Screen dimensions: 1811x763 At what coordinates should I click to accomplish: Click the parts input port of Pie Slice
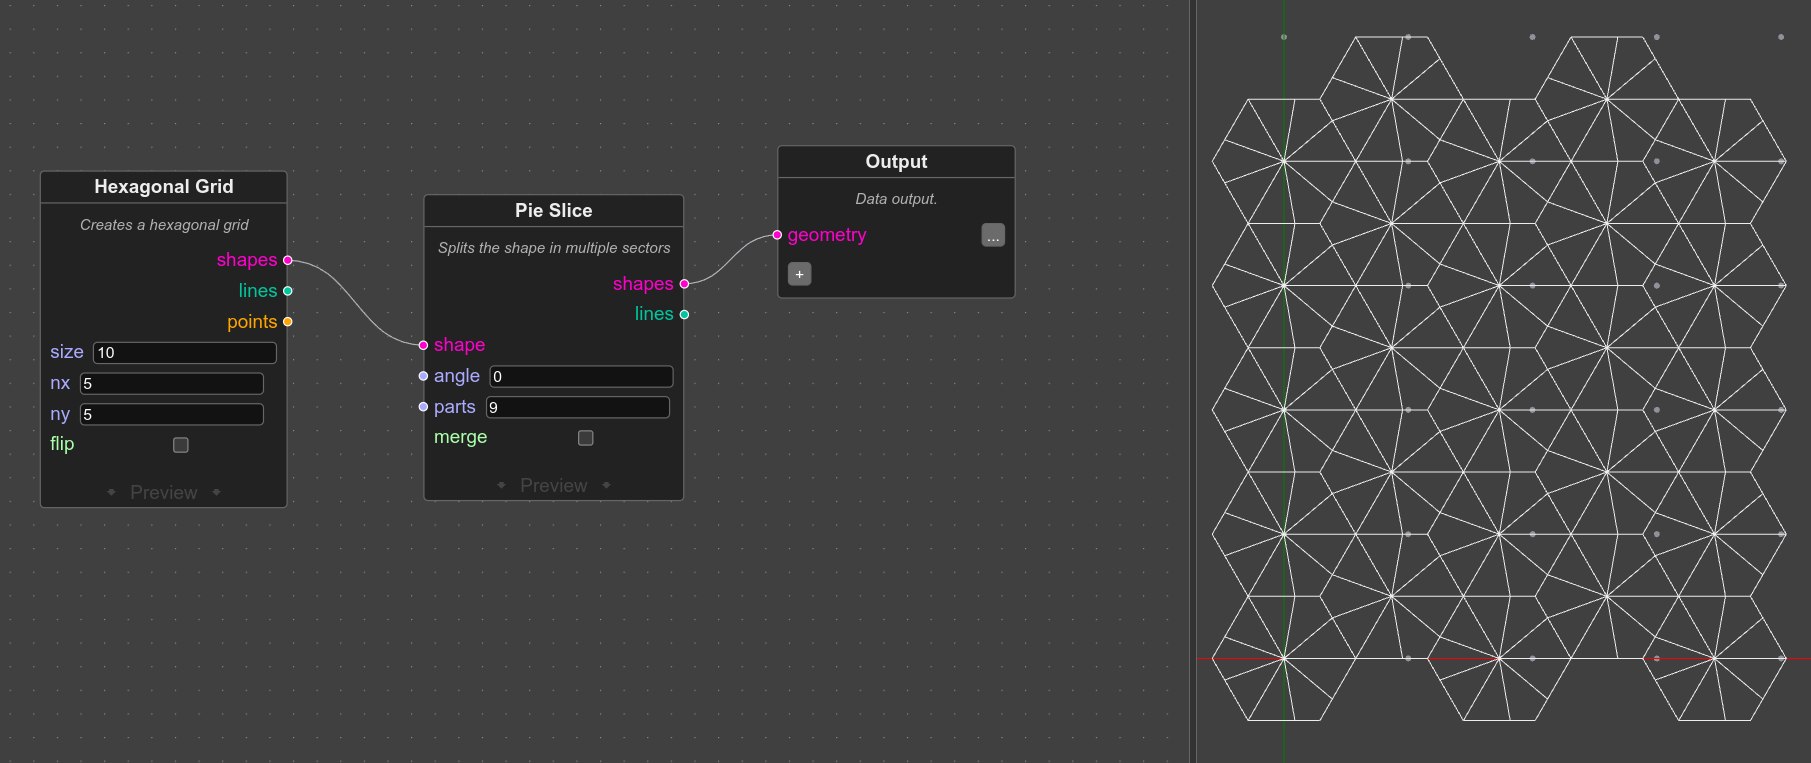[424, 407]
